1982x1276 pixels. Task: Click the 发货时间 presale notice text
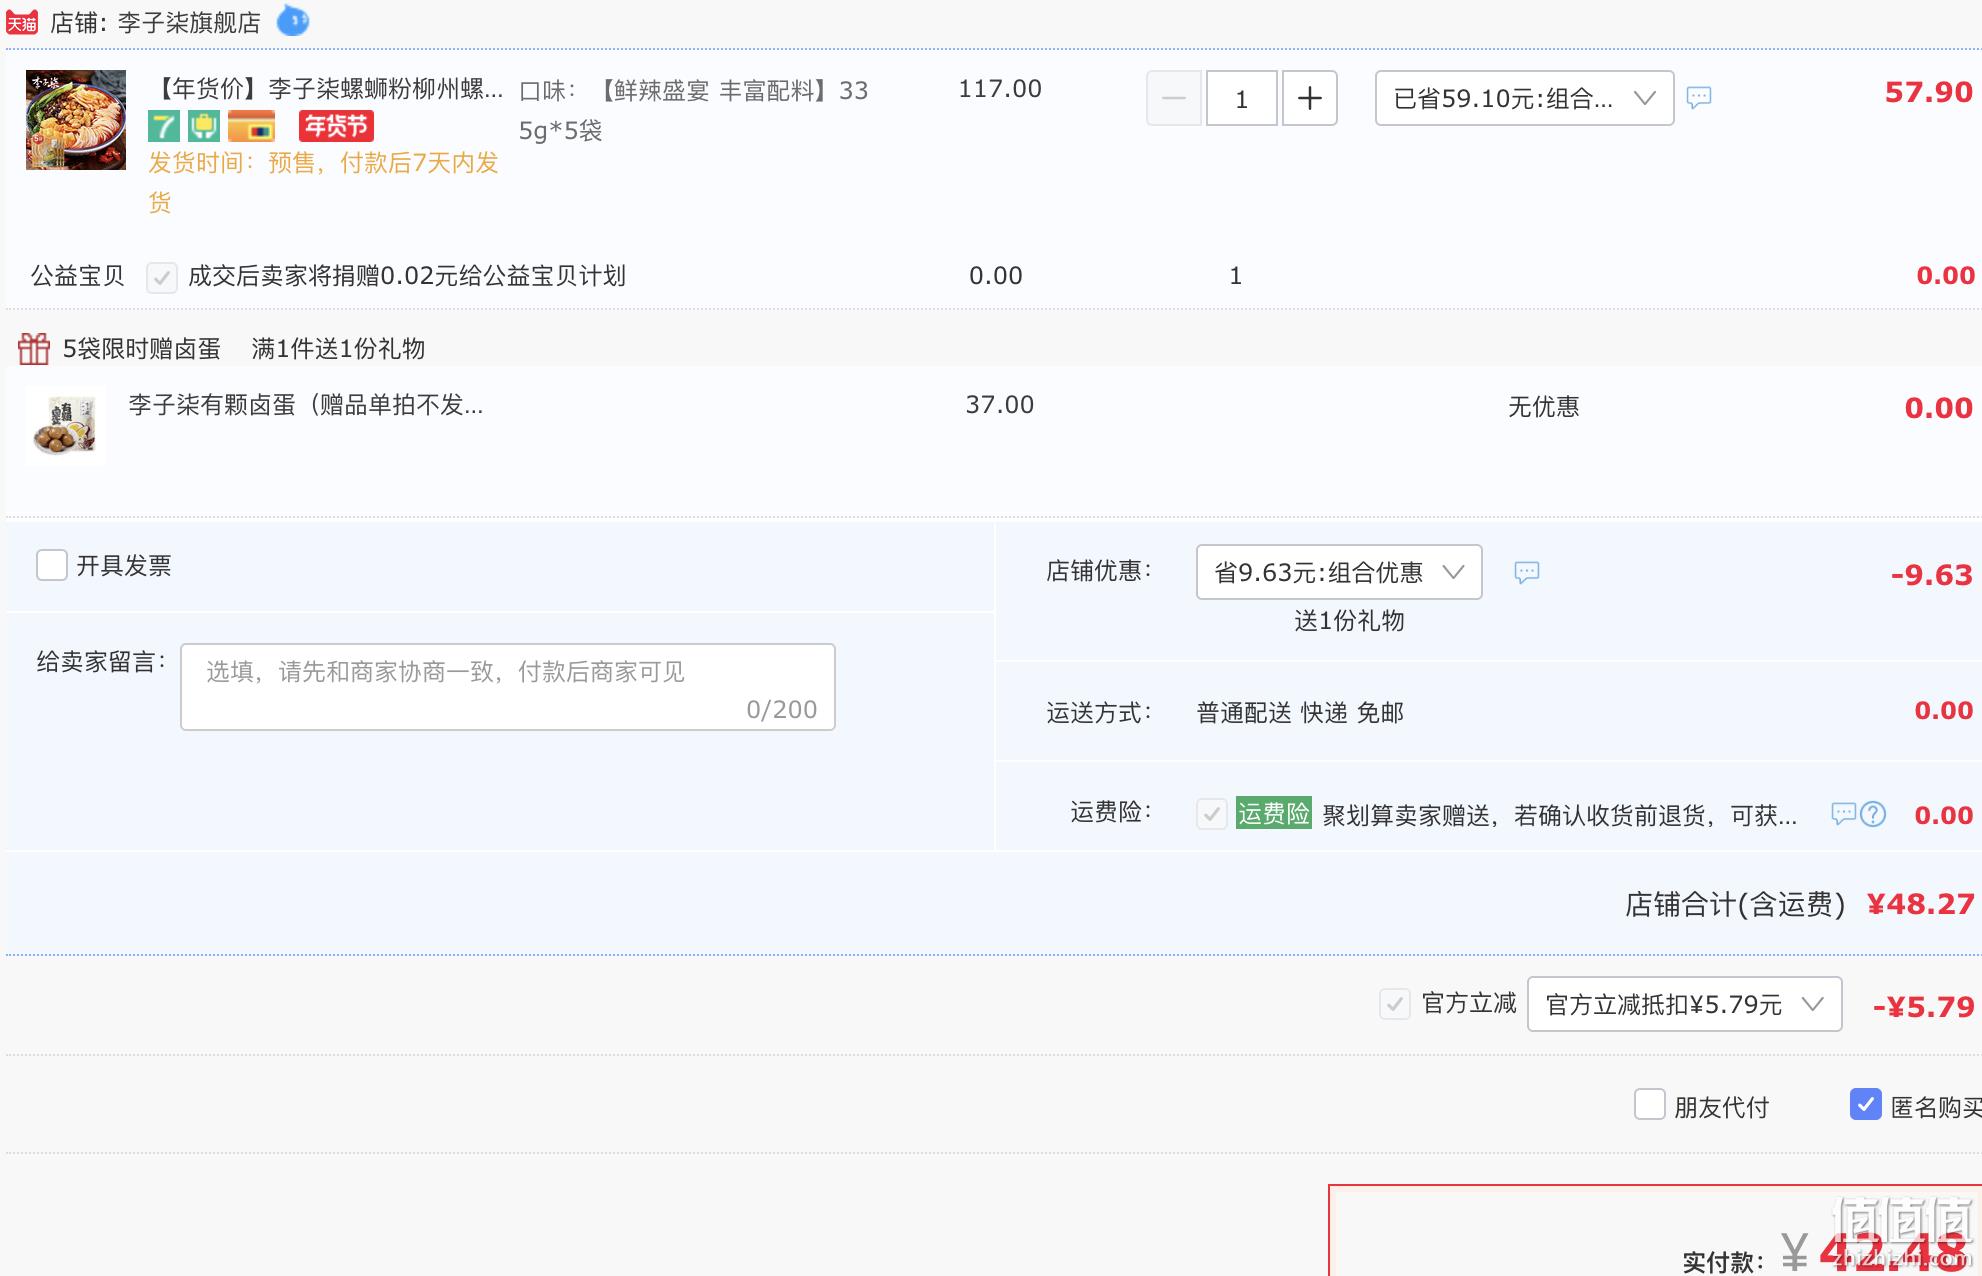coord(324,182)
